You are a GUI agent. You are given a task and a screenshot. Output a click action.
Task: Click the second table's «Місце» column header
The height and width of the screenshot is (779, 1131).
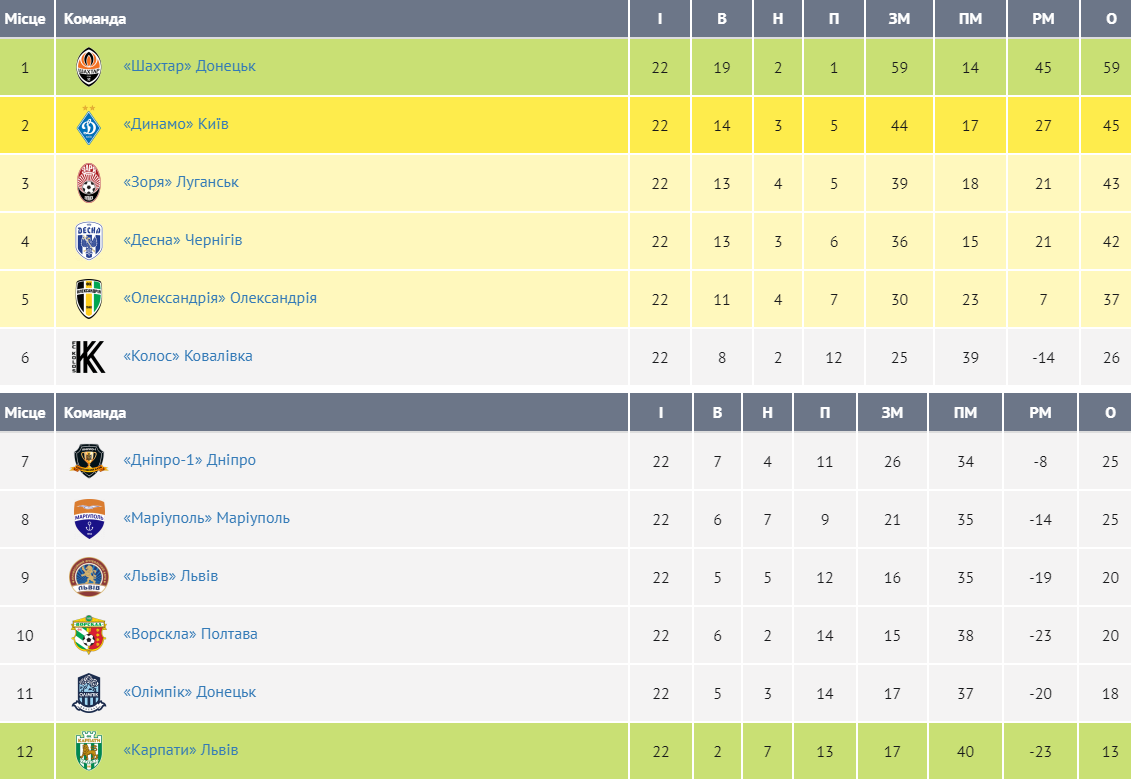coord(25,413)
